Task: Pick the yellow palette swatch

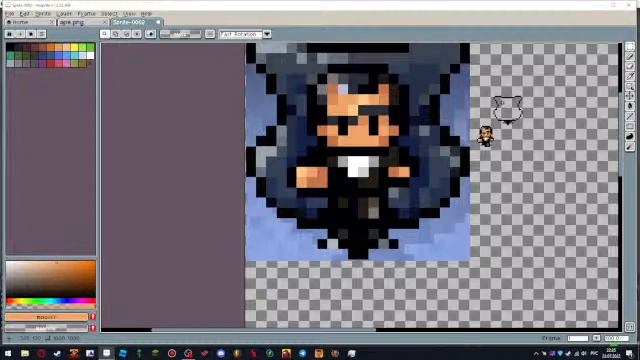Action: tap(74, 47)
